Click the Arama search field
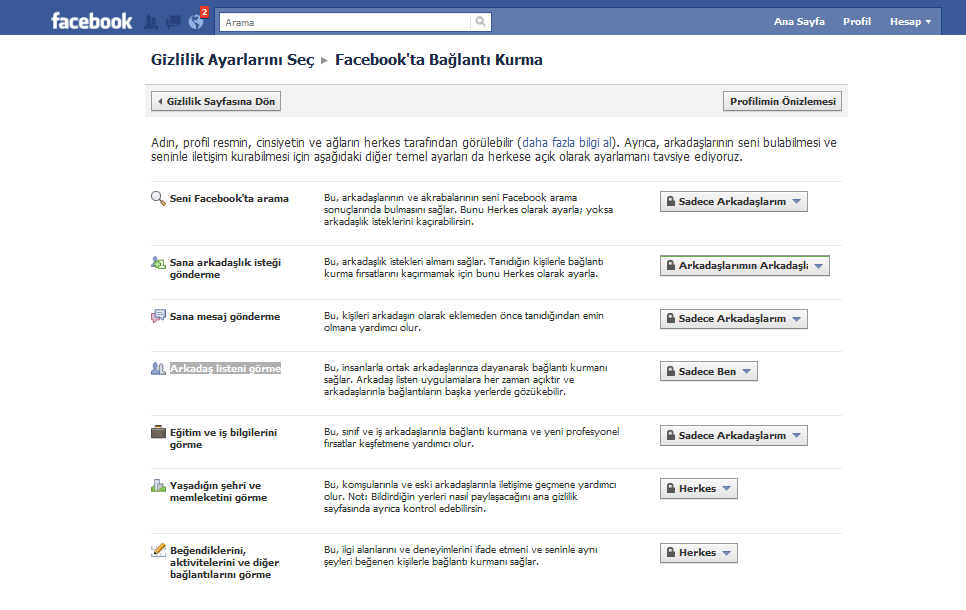966x610 pixels. (345, 22)
